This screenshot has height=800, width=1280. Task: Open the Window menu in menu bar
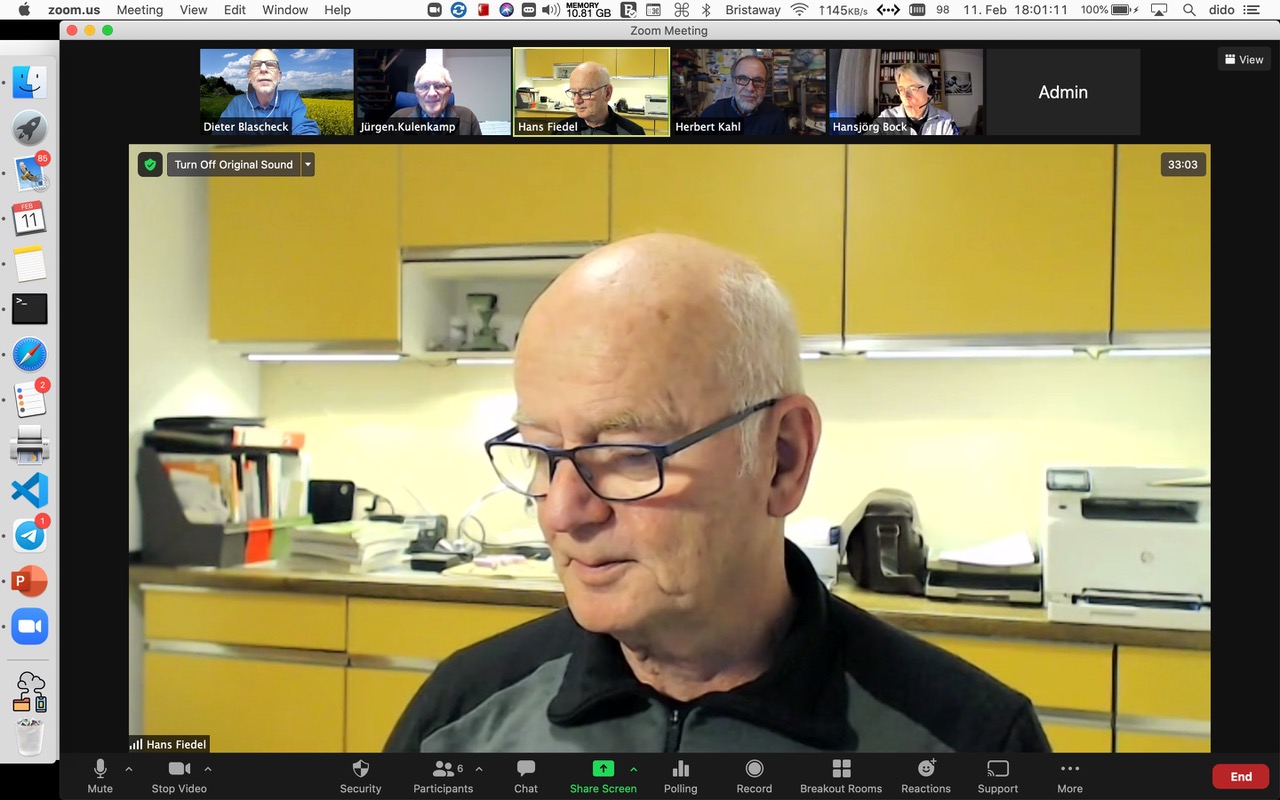[x=285, y=10]
